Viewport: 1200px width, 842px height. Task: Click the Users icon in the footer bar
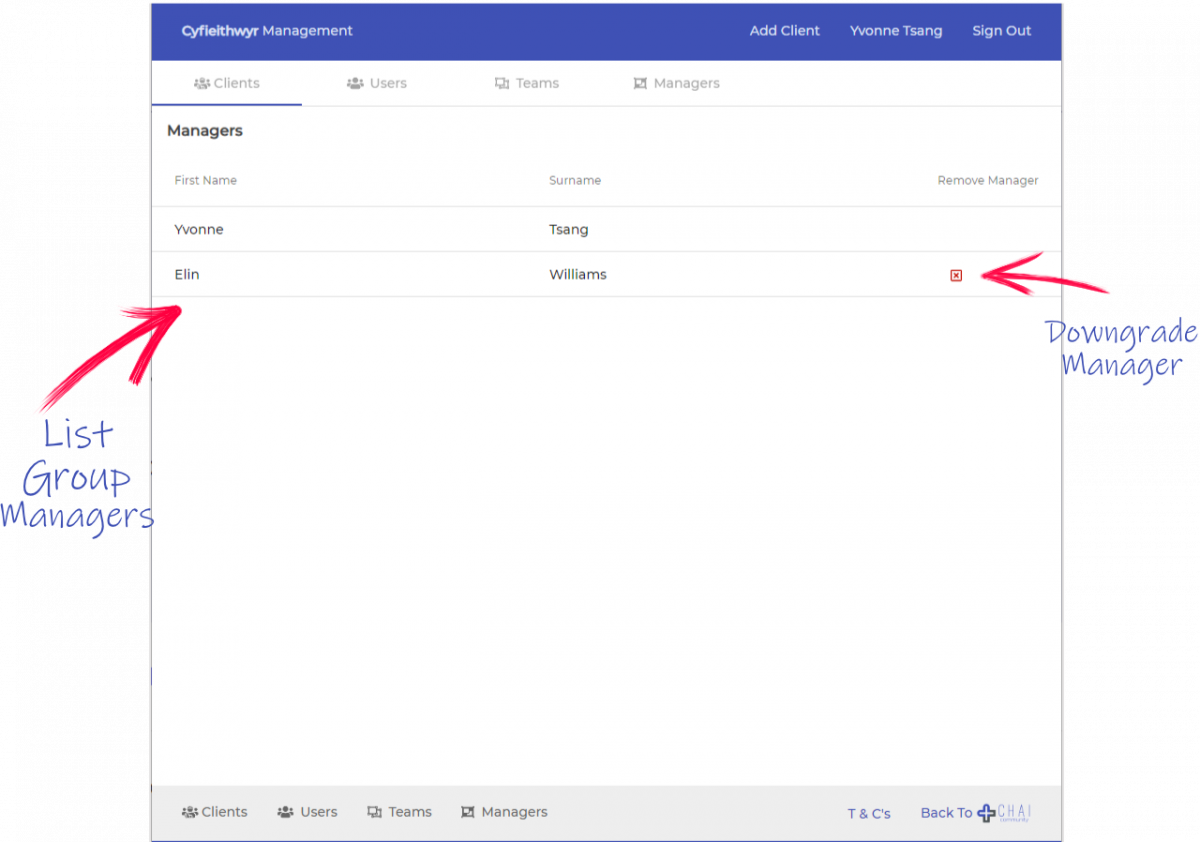pos(284,812)
